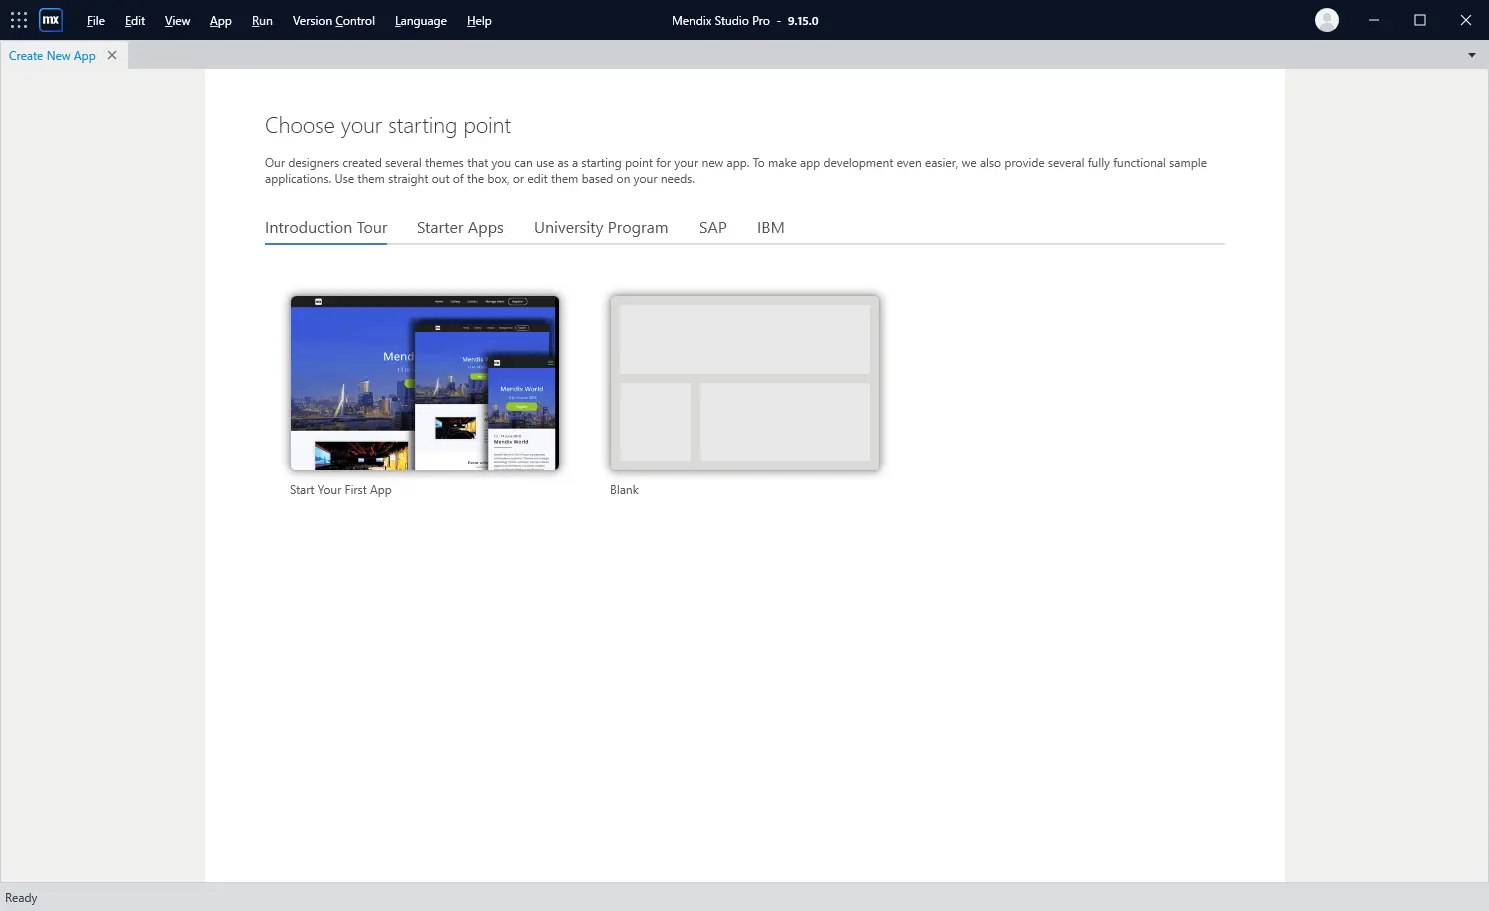Close the Create New App tab

click(112, 55)
